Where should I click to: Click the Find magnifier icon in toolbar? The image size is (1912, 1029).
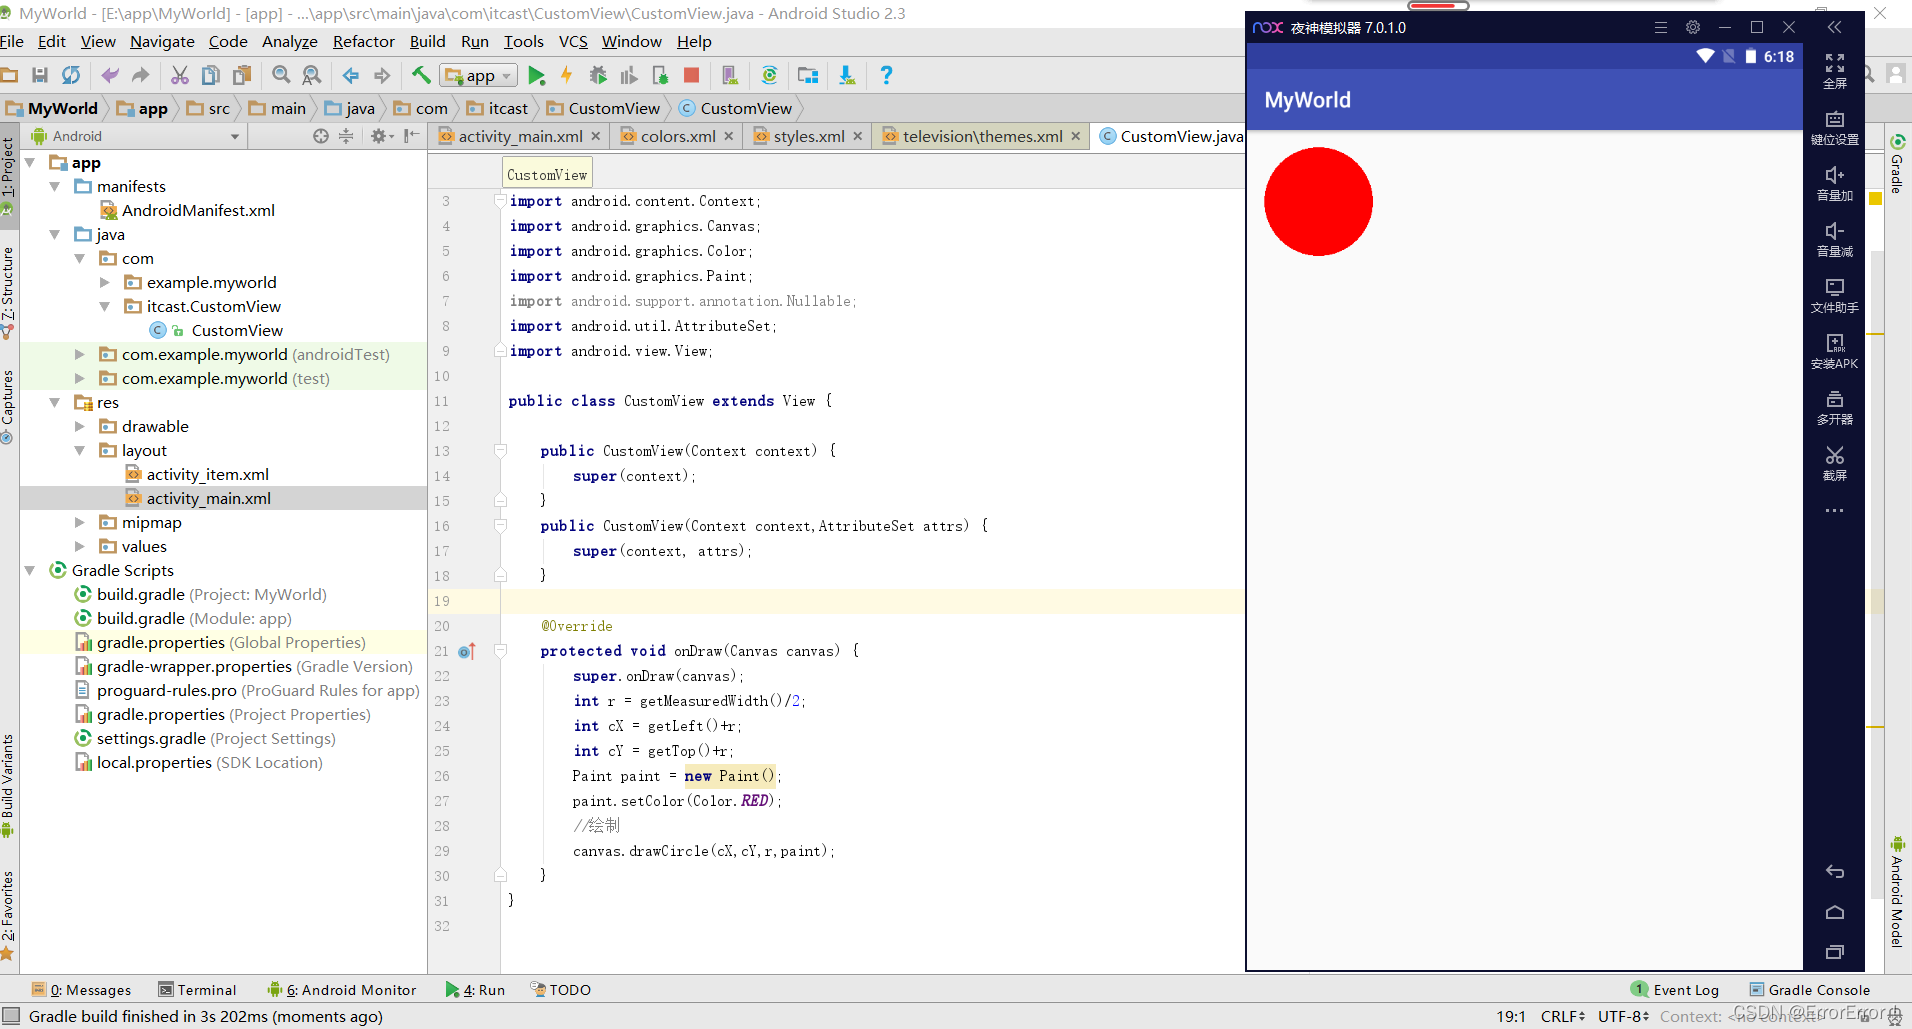[281, 75]
